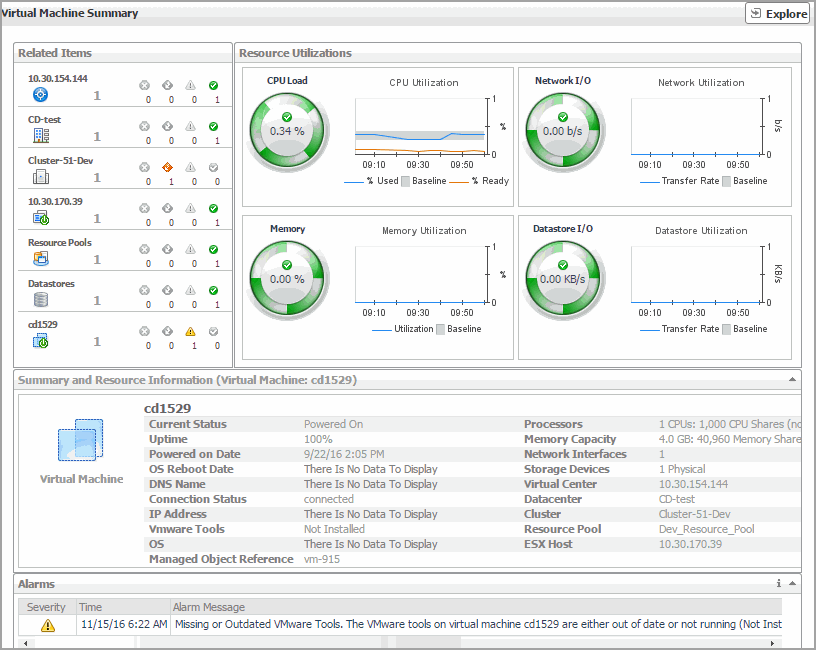Viewport: 816px width, 650px height.
Task: Collapse the Alarms panel
Action: [x=793, y=584]
